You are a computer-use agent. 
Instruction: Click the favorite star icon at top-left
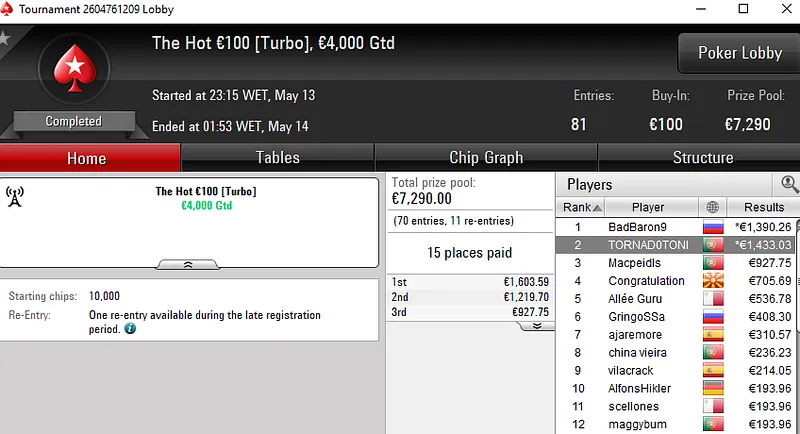pos(4,39)
